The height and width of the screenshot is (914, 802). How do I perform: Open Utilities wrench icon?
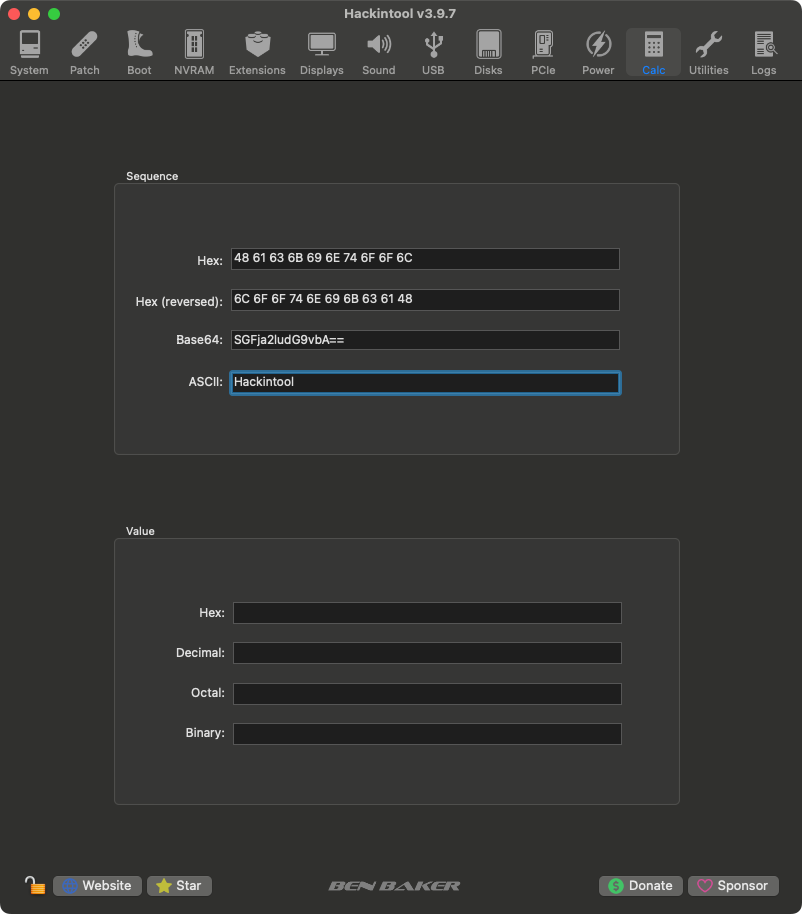[708, 44]
